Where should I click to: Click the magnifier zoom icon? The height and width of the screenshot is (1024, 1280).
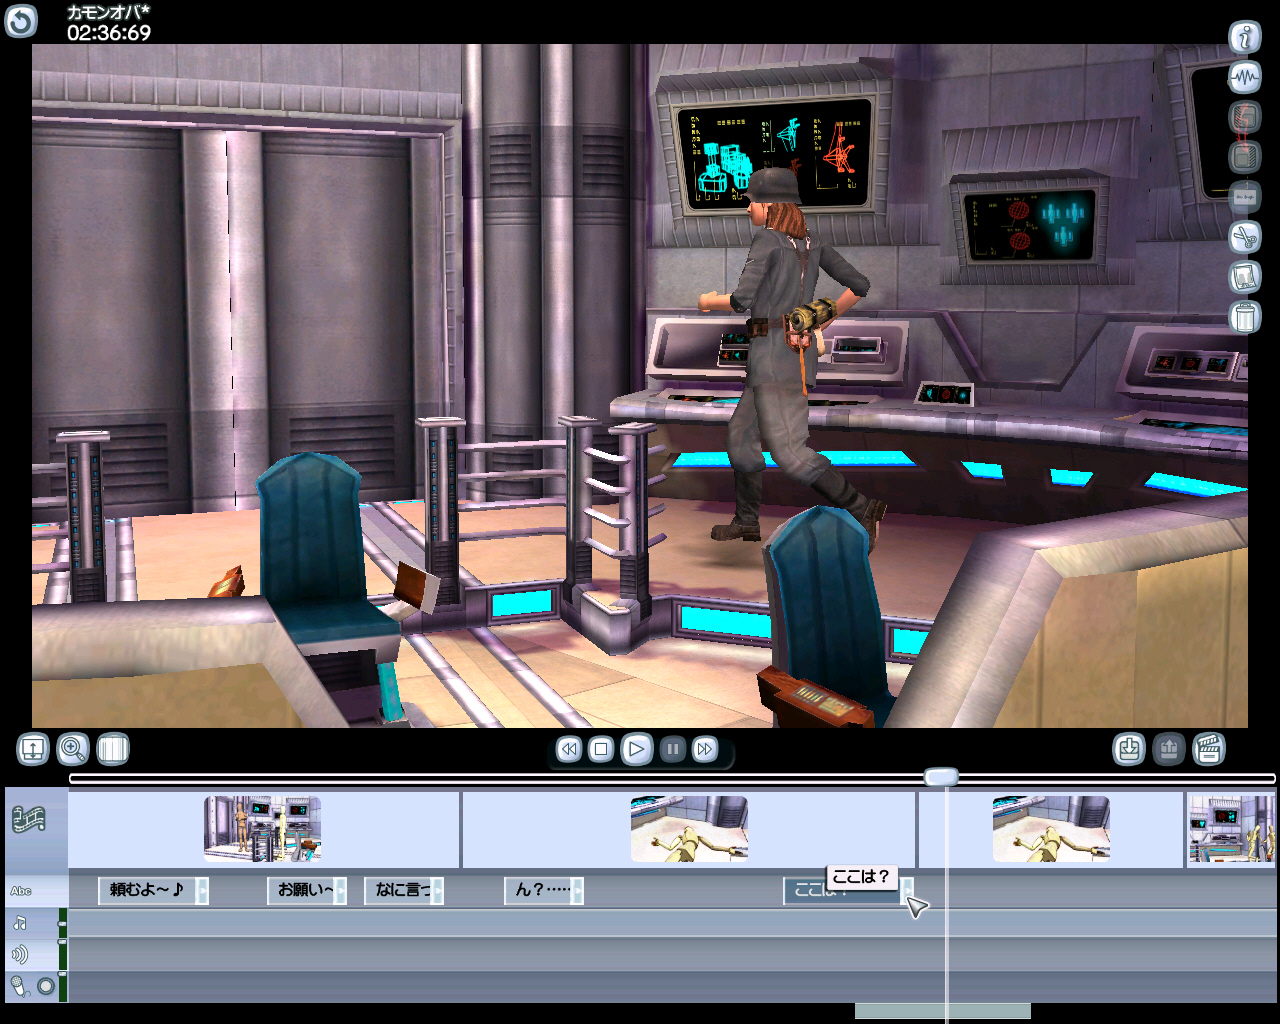coord(73,749)
